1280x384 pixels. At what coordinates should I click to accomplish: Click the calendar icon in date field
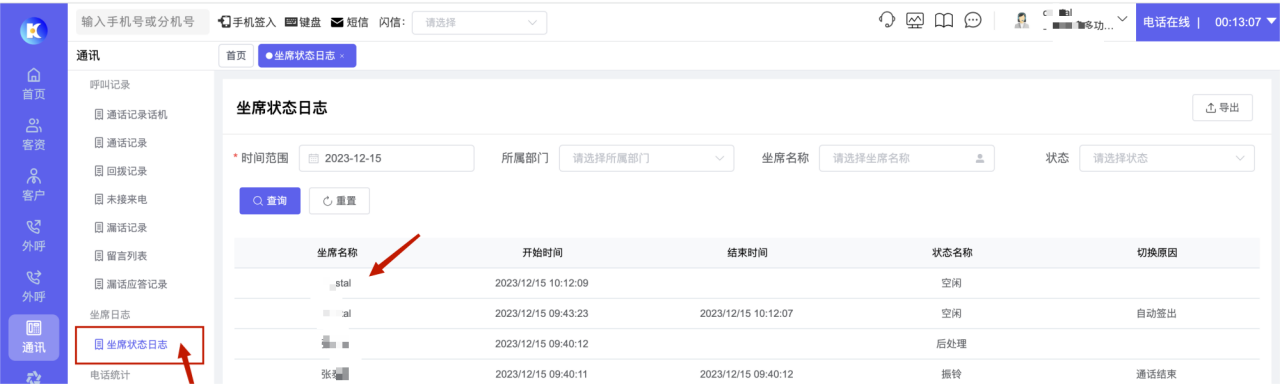click(x=313, y=158)
